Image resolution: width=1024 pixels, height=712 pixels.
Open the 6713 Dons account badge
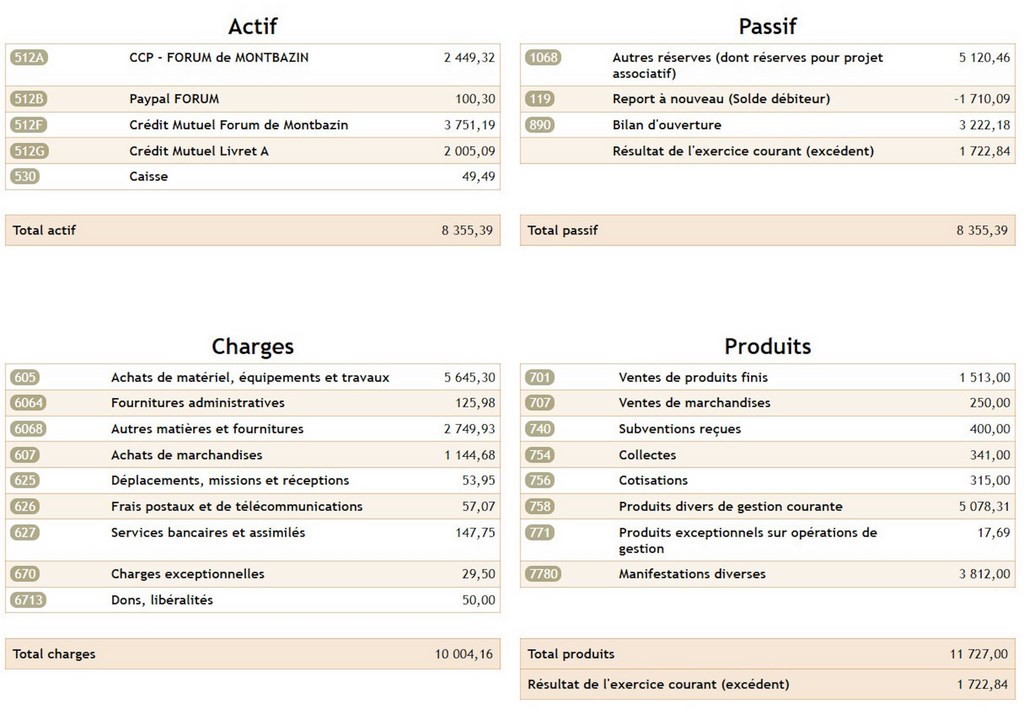(28, 600)
